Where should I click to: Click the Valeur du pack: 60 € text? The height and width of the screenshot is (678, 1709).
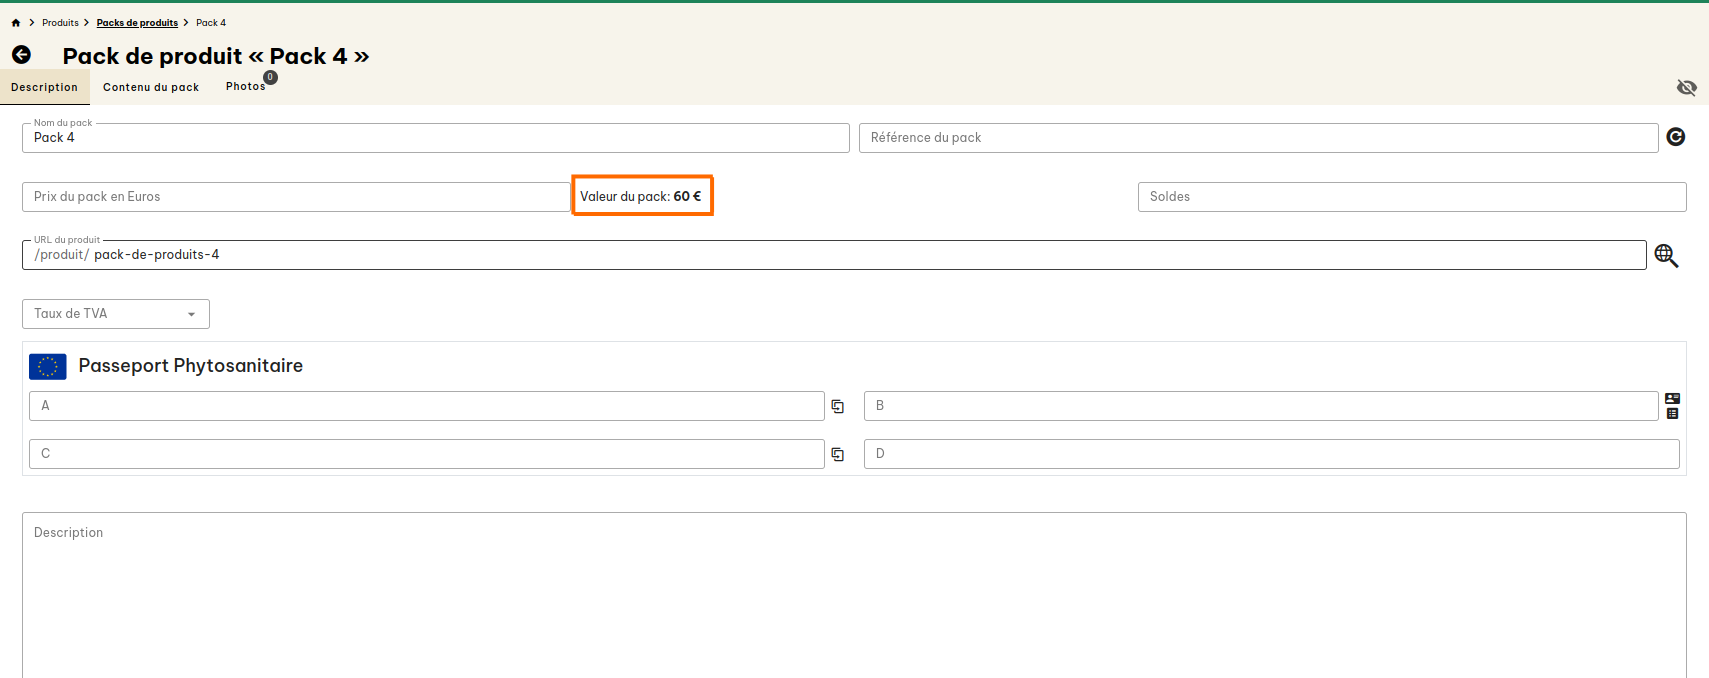641,197
